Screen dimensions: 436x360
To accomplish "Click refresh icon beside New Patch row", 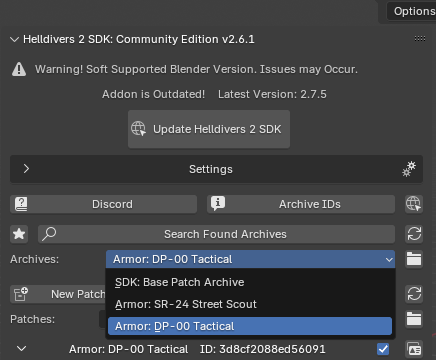I will [x=414, y=294].
